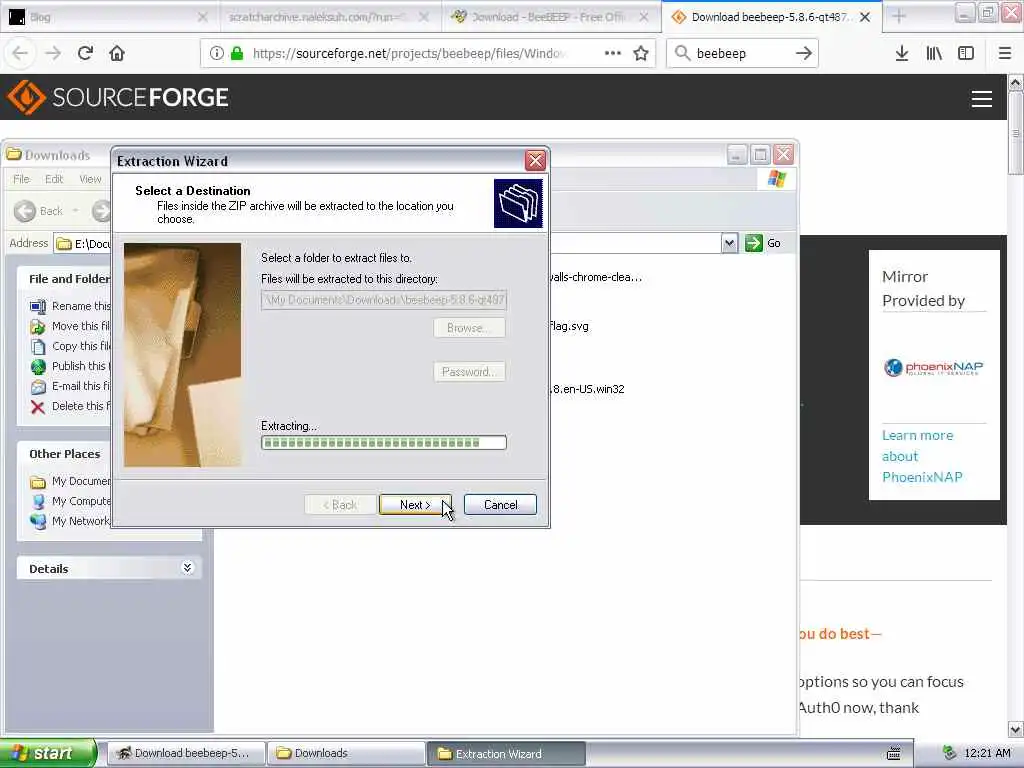Close the Download beebeep-5.8.6 tab

[865, 17]
